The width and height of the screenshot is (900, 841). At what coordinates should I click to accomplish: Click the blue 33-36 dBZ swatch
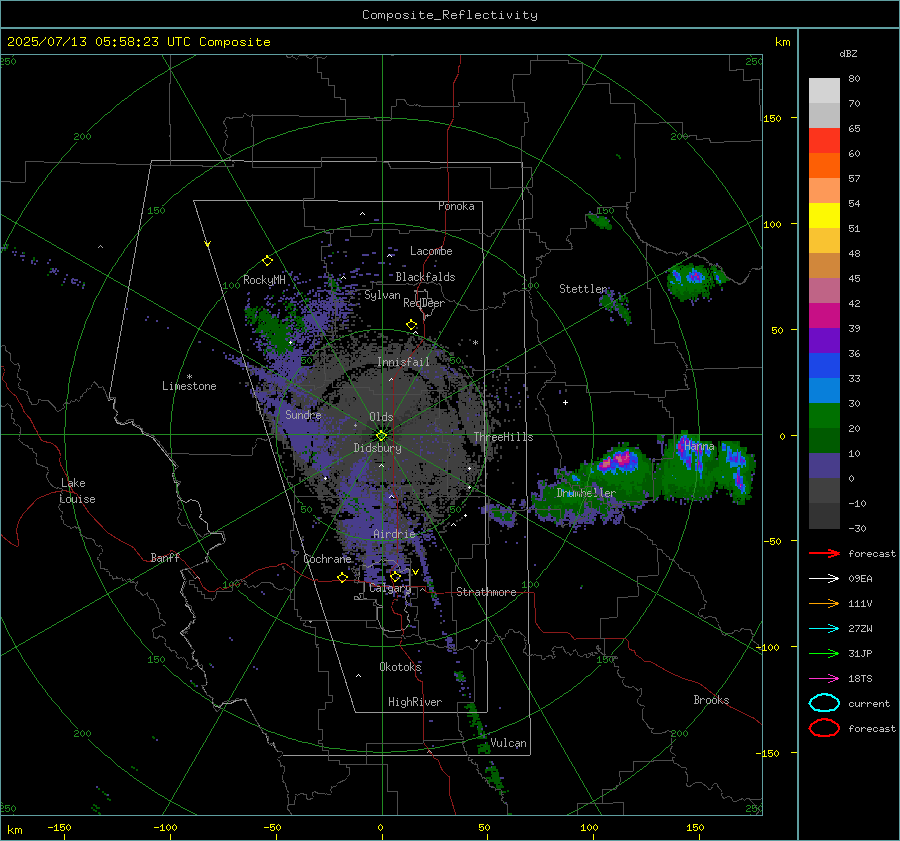click(824, 365)
